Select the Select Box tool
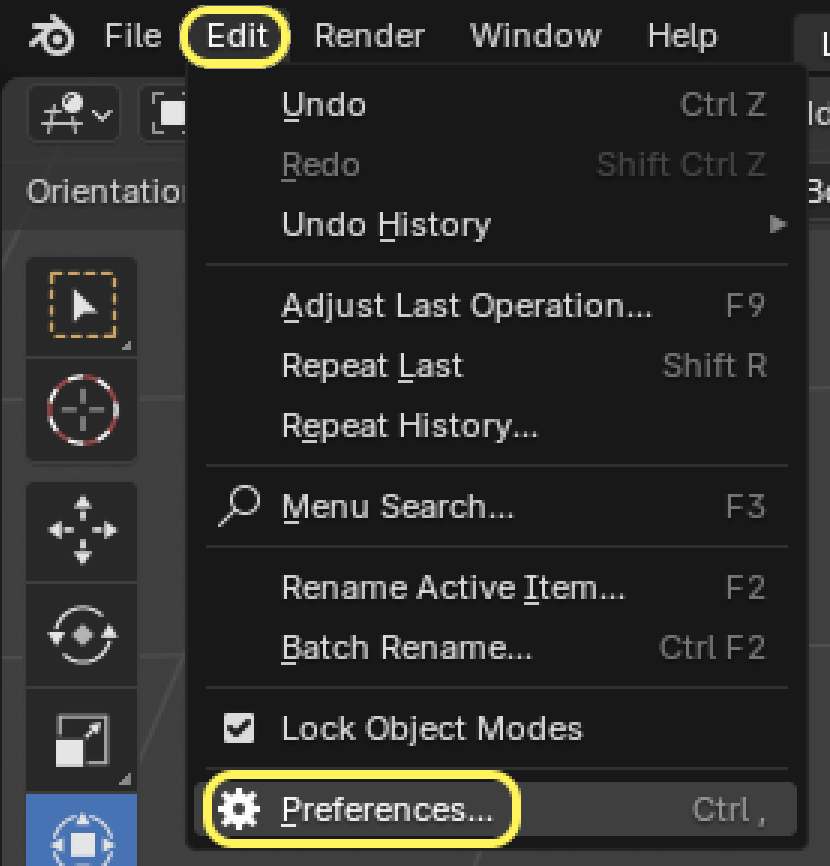 (x=83, y=306)
